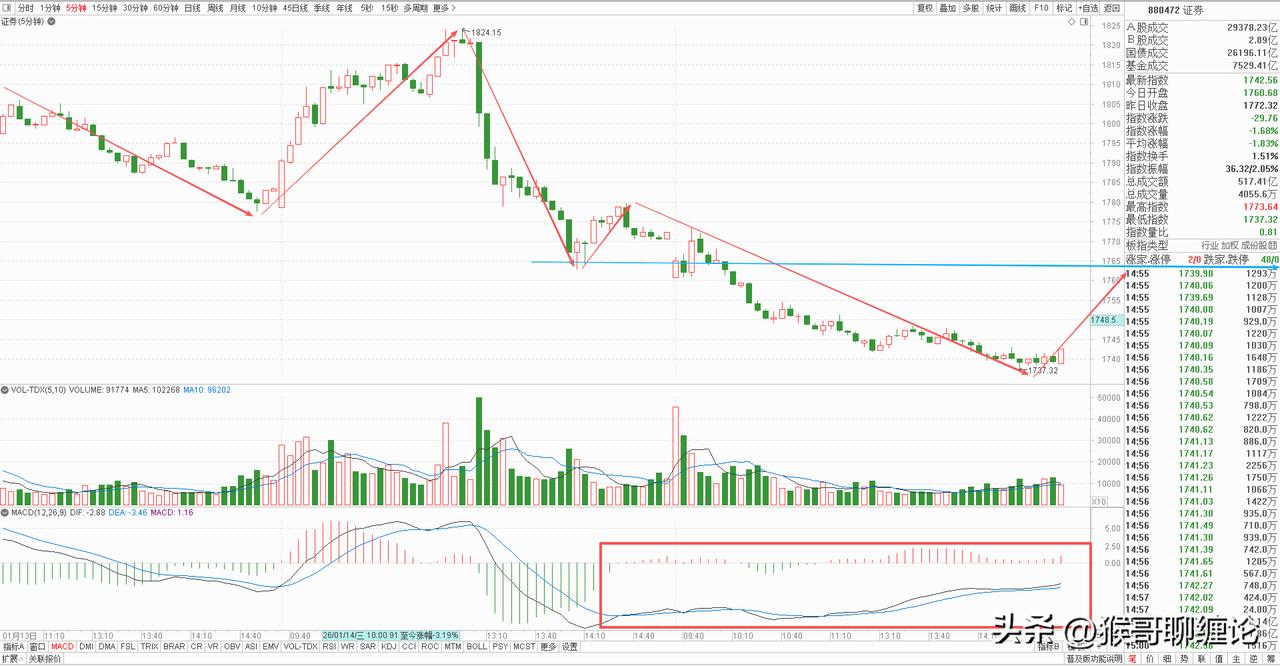Open 多周期 multi-period view
Screen dimensions: 1280x666
(x=416, y=8)
